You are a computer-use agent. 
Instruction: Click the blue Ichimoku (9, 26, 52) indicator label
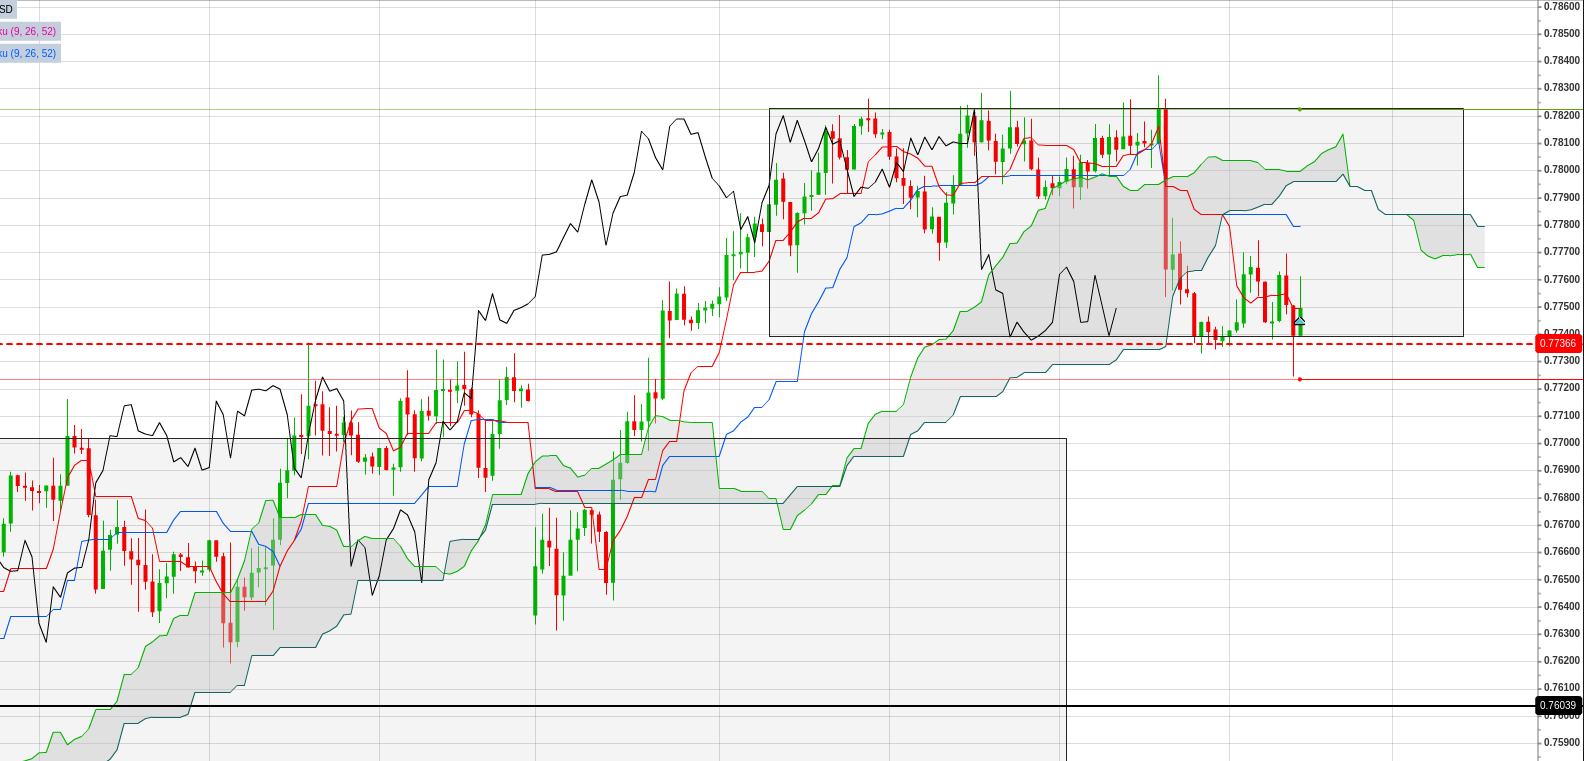pyautogui.click(x=29, y=53)
